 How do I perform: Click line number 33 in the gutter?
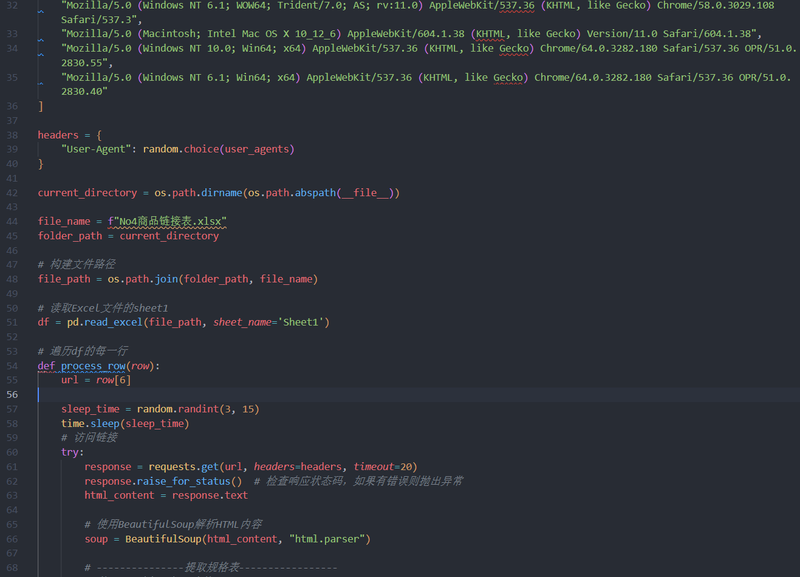(12, 34)
